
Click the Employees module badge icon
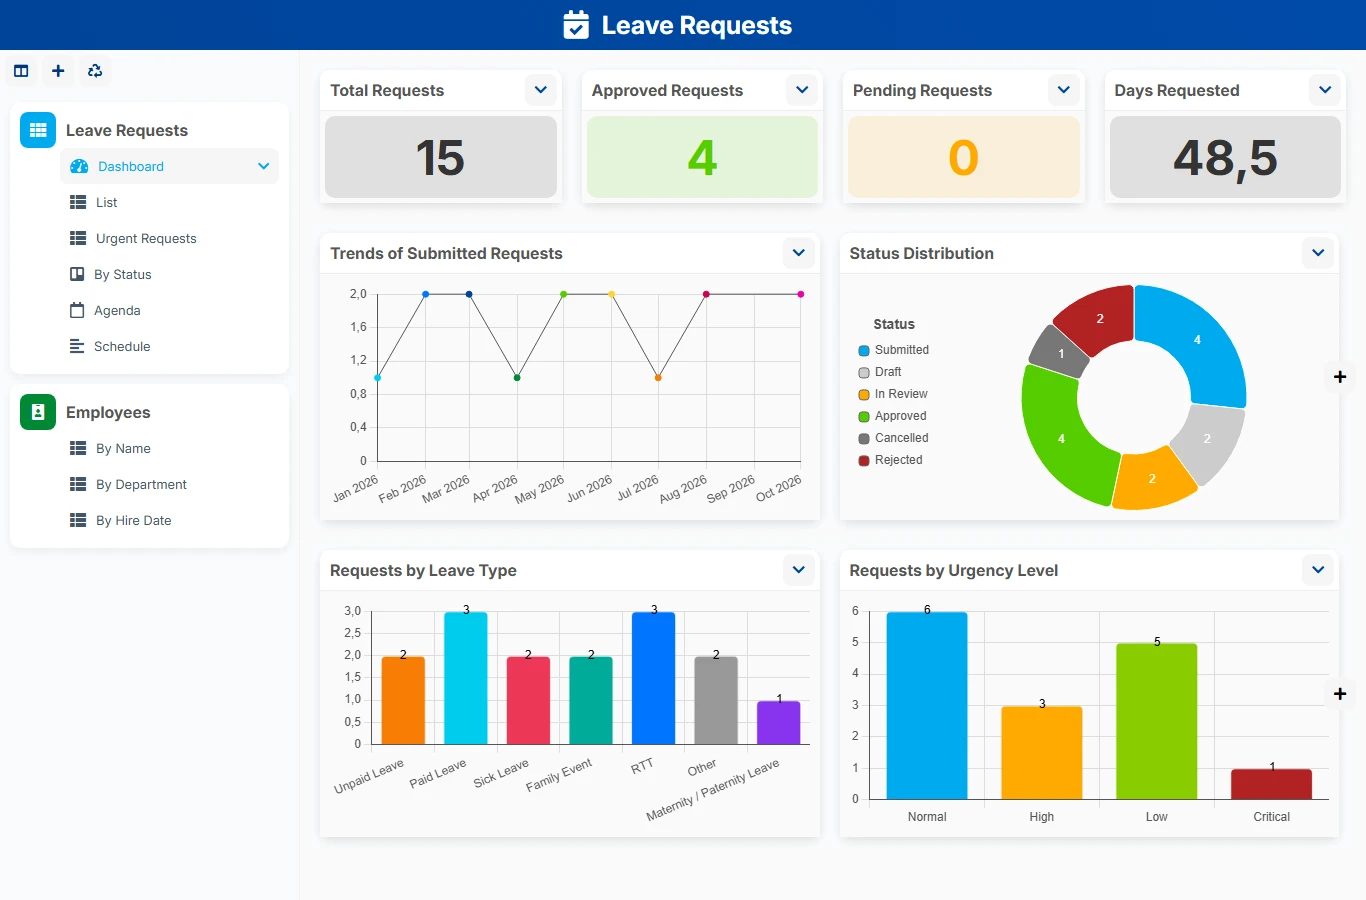click(x=38, y=412)
